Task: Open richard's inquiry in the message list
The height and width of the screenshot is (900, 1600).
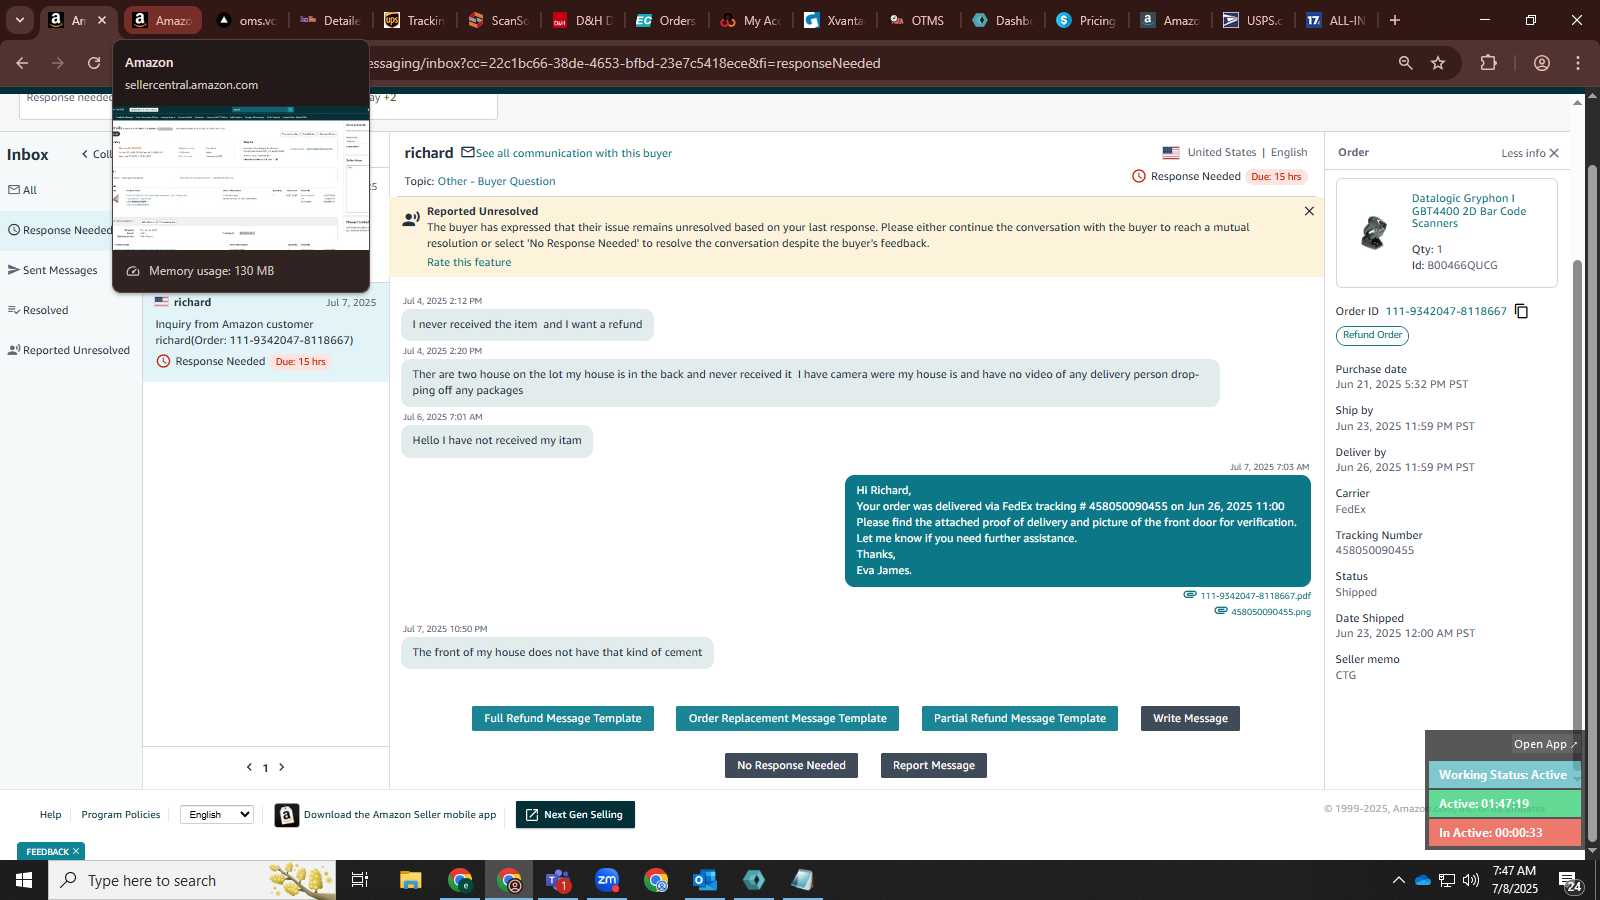Action: tap(265, 332)
